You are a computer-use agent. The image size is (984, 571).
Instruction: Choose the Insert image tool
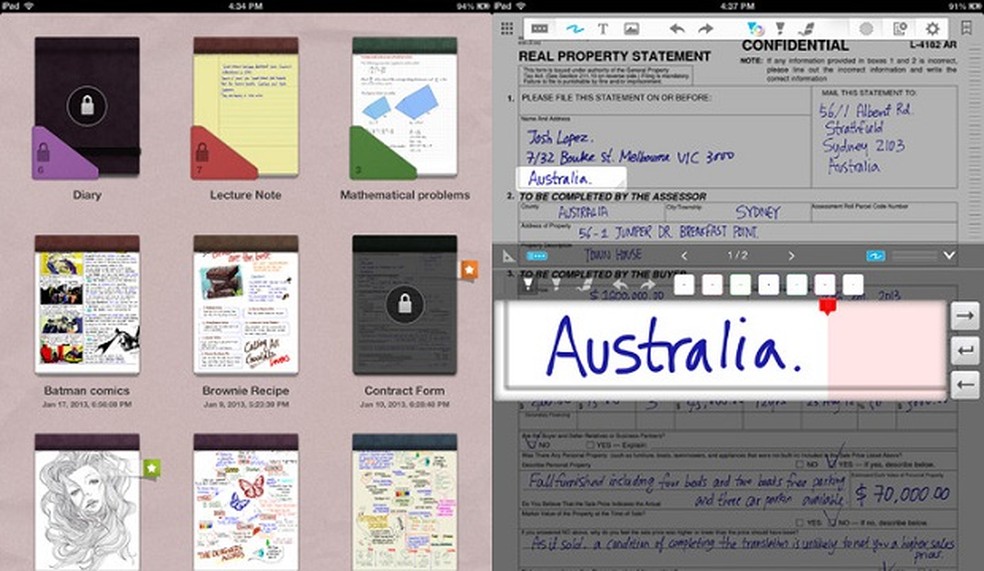(x=631, y=28)
